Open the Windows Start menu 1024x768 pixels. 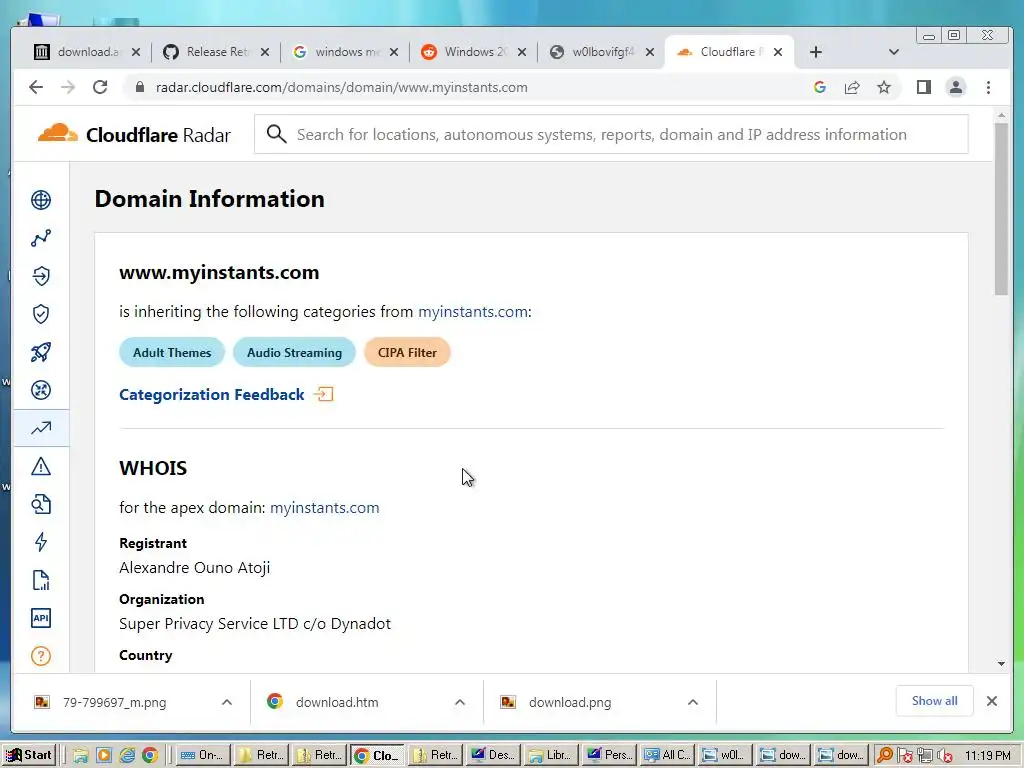click(28, 755)
